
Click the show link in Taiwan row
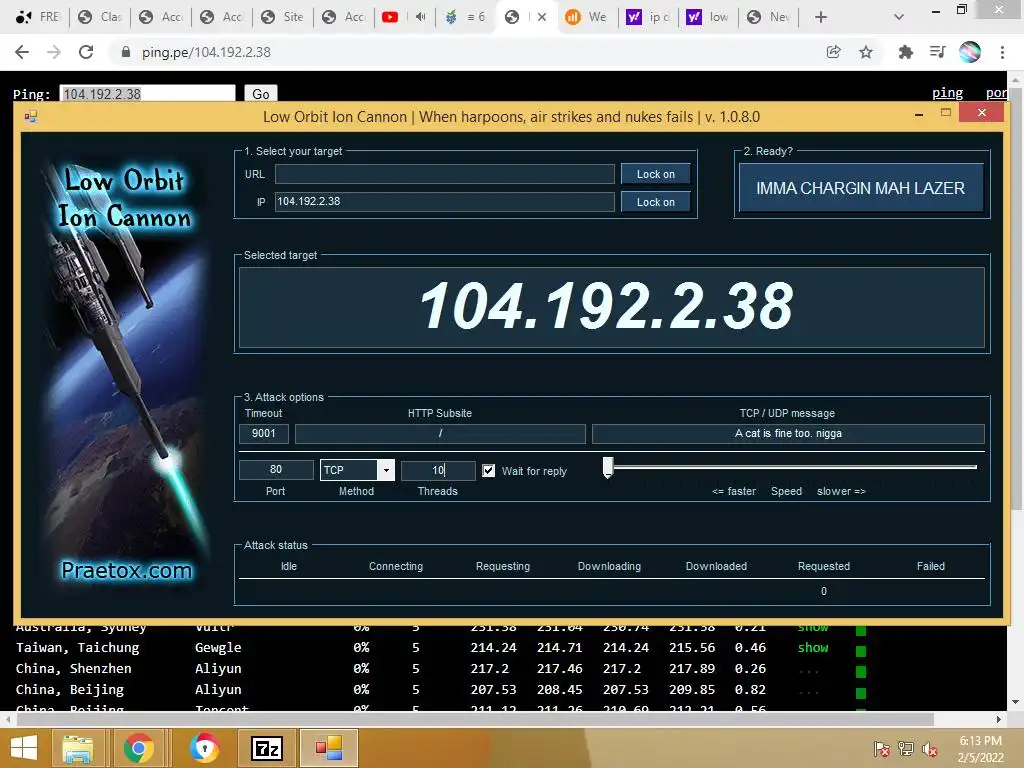812,648
